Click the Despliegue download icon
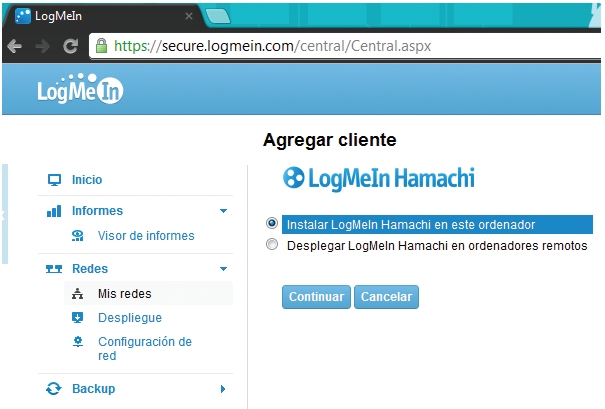The height and width of the screenshot is (409, 605). pos(78,318)
